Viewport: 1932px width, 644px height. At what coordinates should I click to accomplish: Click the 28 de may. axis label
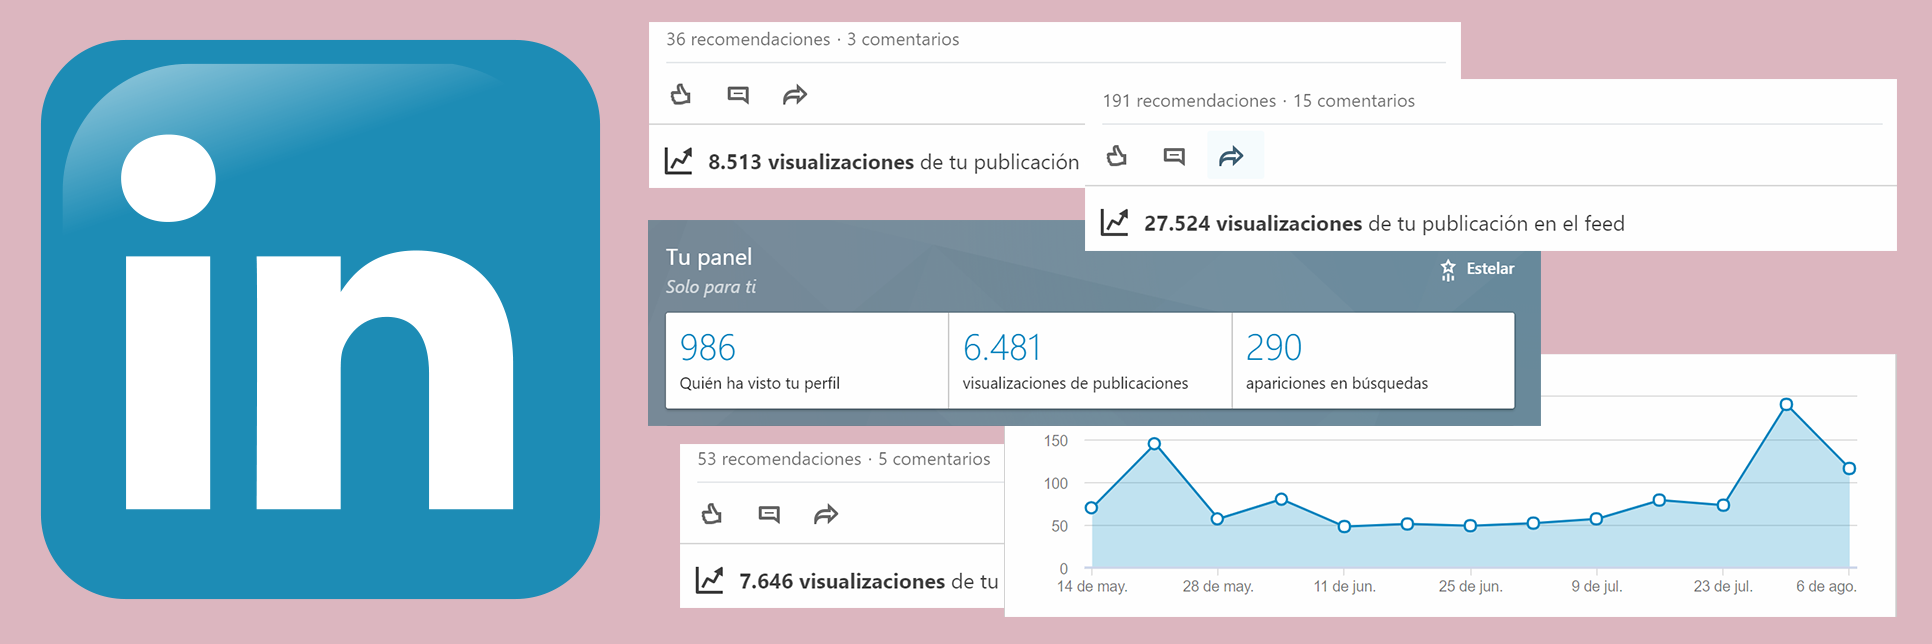(1218, 587)
